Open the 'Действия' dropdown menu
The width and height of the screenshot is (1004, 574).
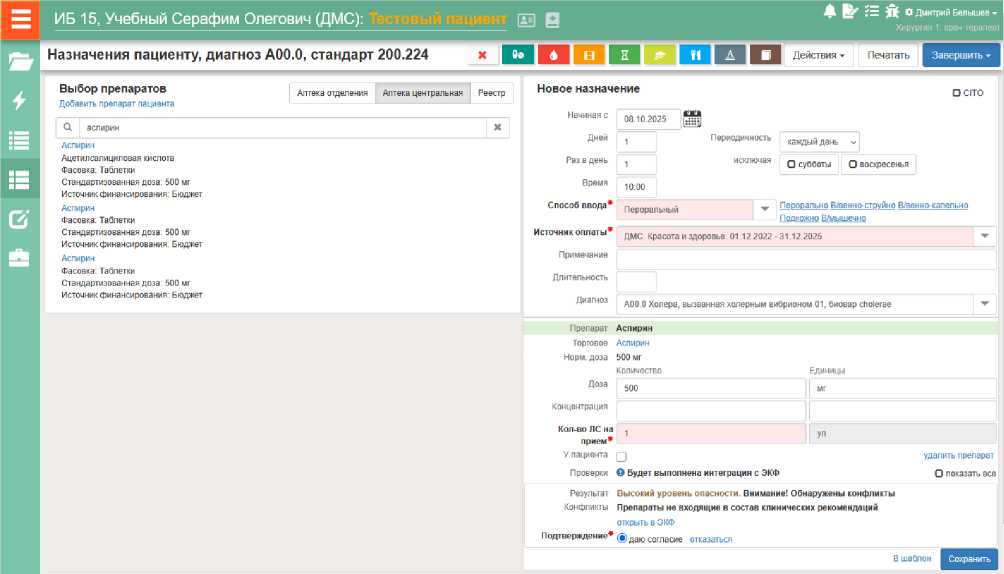coord(817,55)
